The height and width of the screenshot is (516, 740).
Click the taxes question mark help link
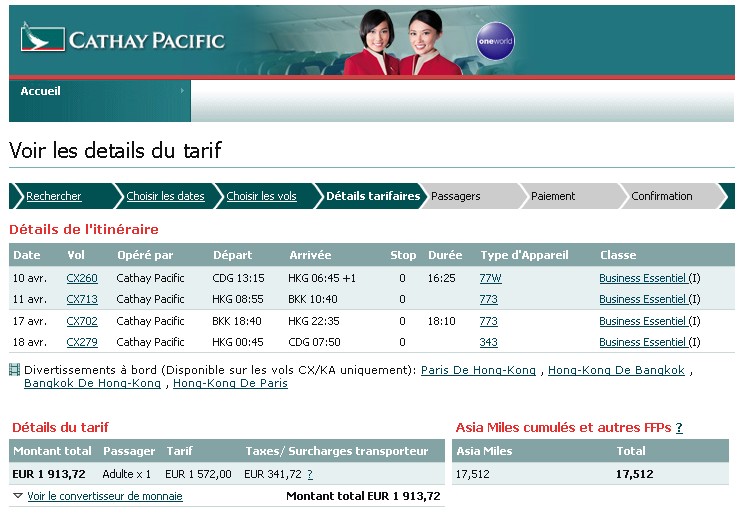pos(310,474)
